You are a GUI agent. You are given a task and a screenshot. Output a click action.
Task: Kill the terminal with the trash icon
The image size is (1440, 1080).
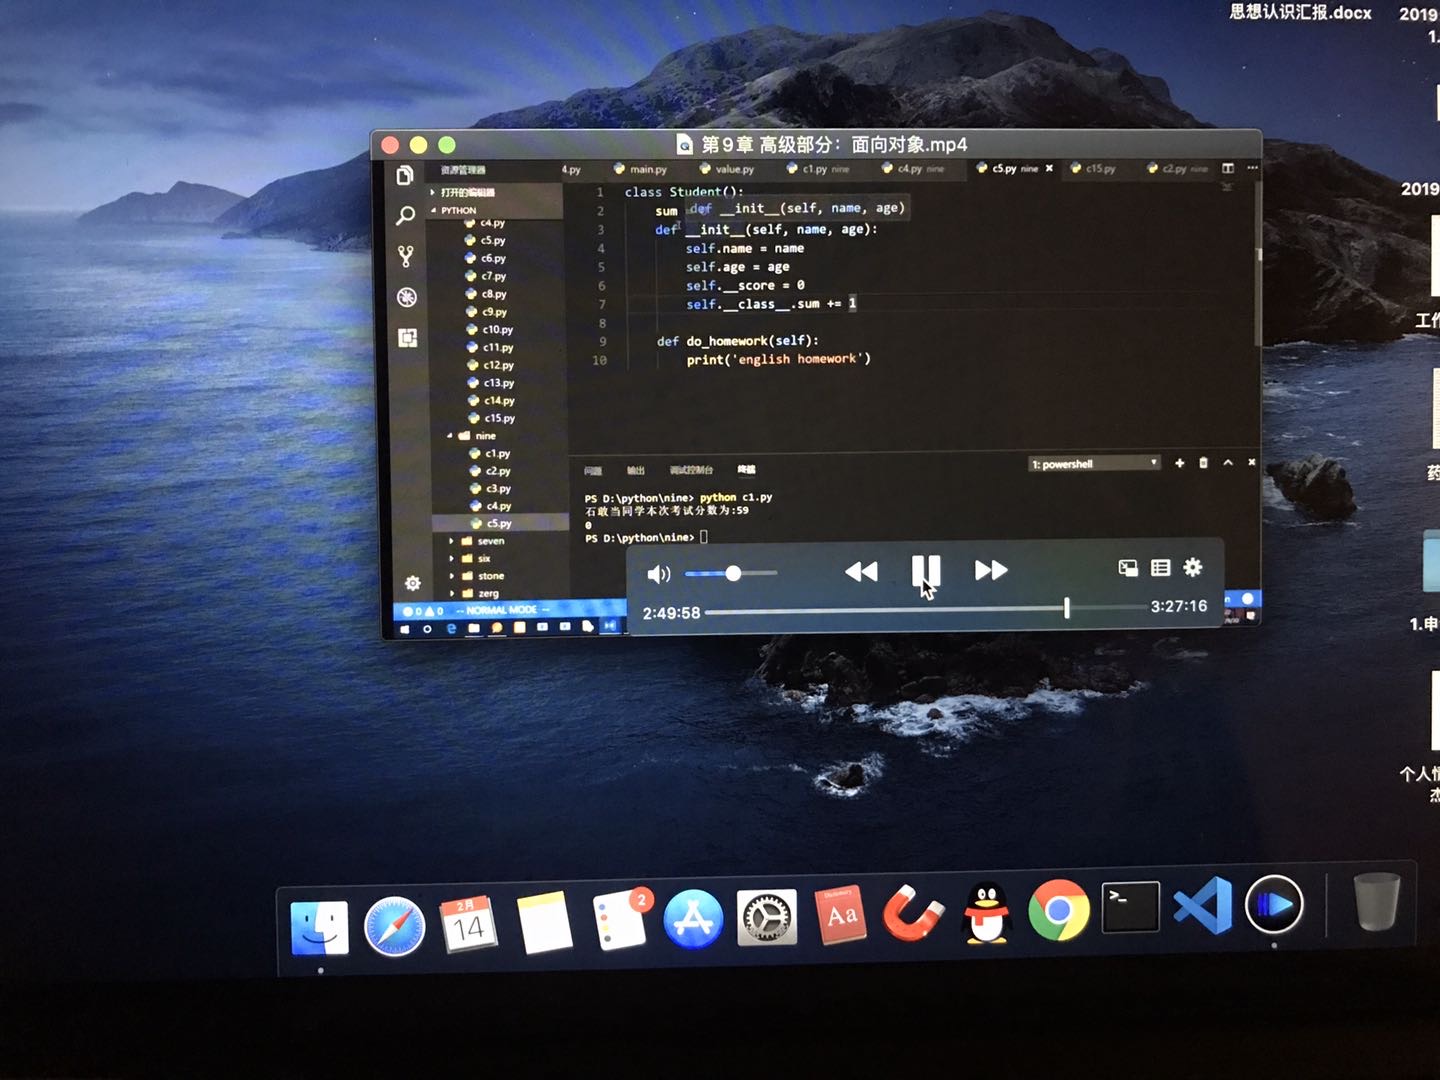1203,463
